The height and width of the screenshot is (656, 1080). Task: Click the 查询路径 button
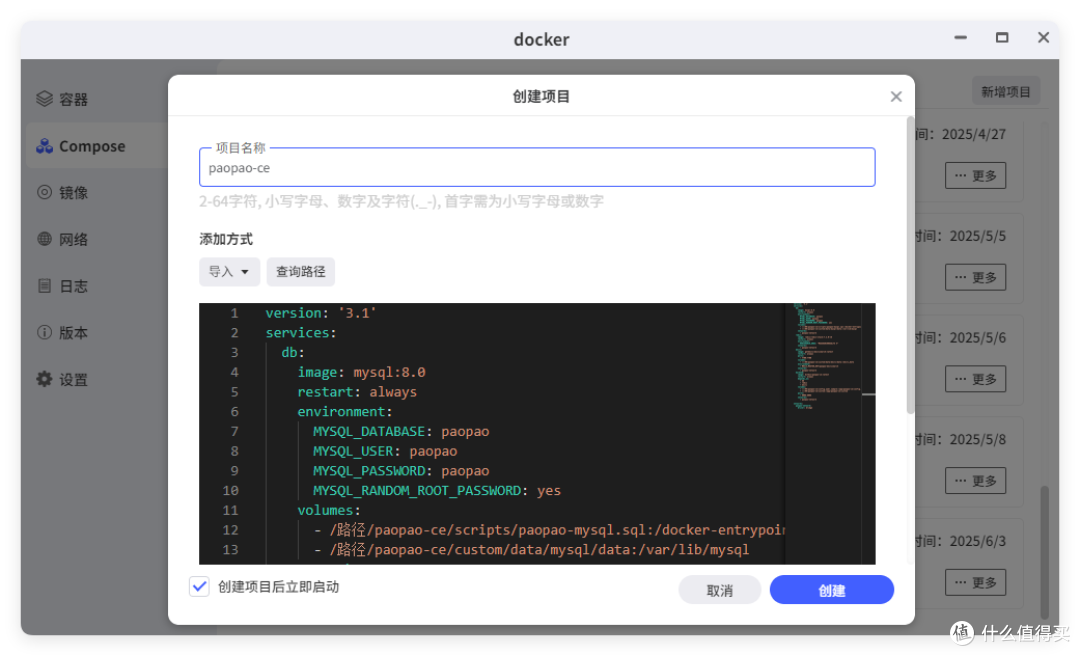click(301, 271)
